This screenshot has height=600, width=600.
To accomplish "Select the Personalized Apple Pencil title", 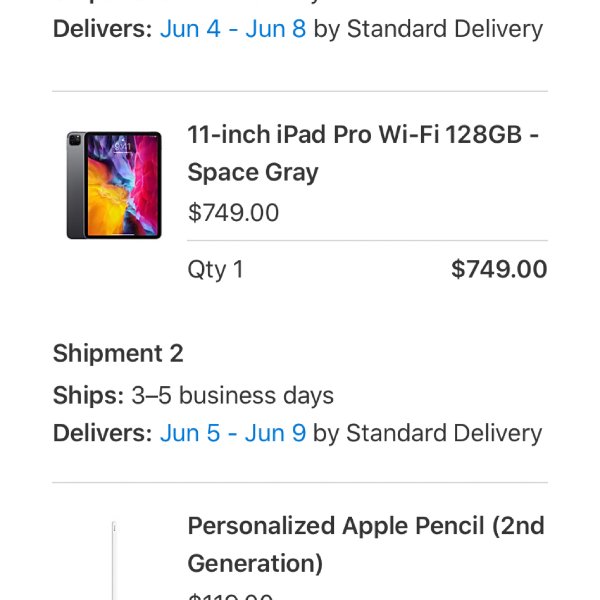I will point(366,544).
